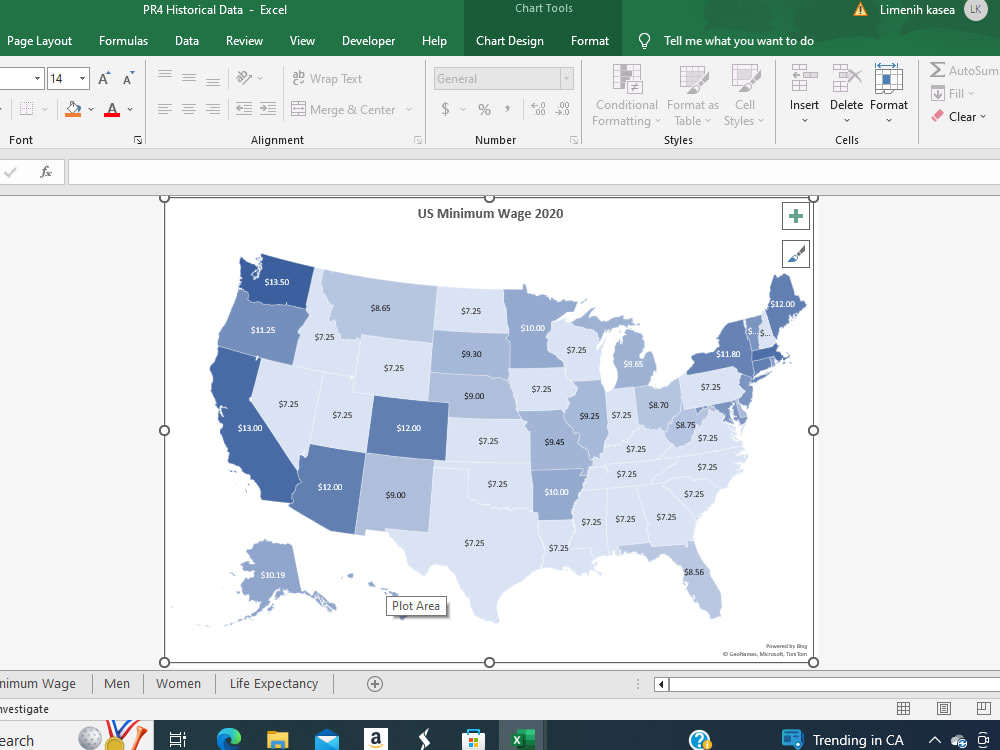
Task: Decrease font size with the smaller A
Action: point(128,78)
